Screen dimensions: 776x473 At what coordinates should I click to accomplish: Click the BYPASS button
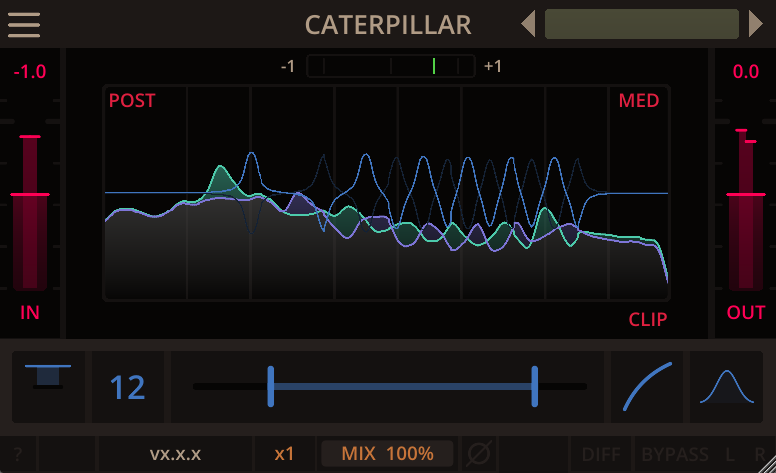coord(675,454)
